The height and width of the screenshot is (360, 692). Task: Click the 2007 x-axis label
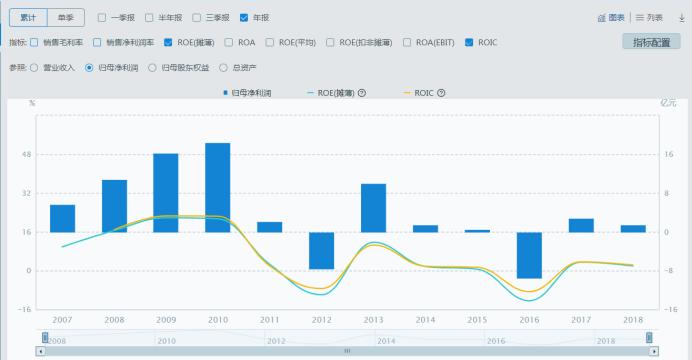(62, 320)
